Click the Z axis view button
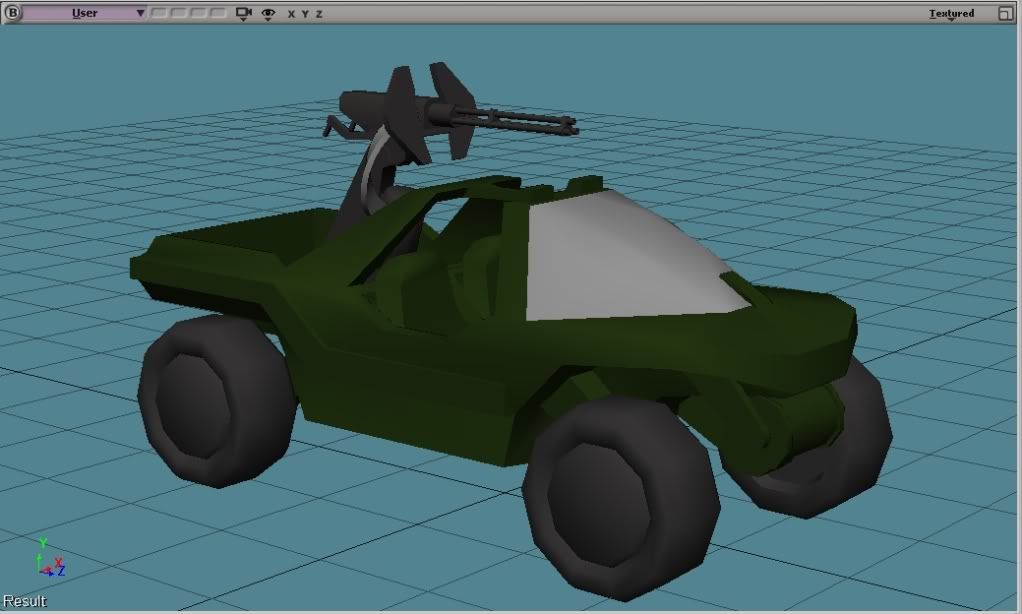 319,14
